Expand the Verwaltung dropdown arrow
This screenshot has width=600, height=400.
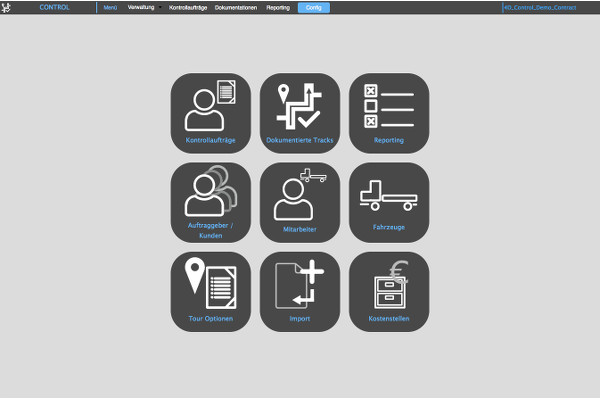[160, 7]
